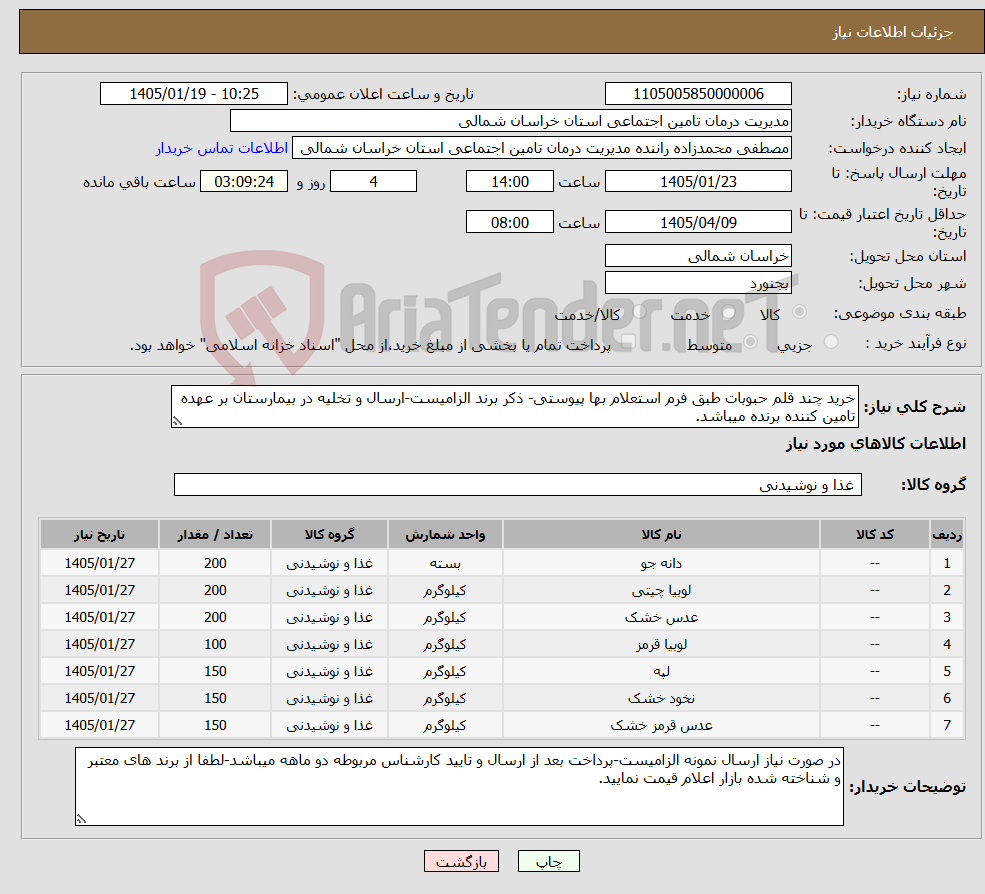
Task: Click the unit بسته in the دانه جو row
Action: click(445, 564)
